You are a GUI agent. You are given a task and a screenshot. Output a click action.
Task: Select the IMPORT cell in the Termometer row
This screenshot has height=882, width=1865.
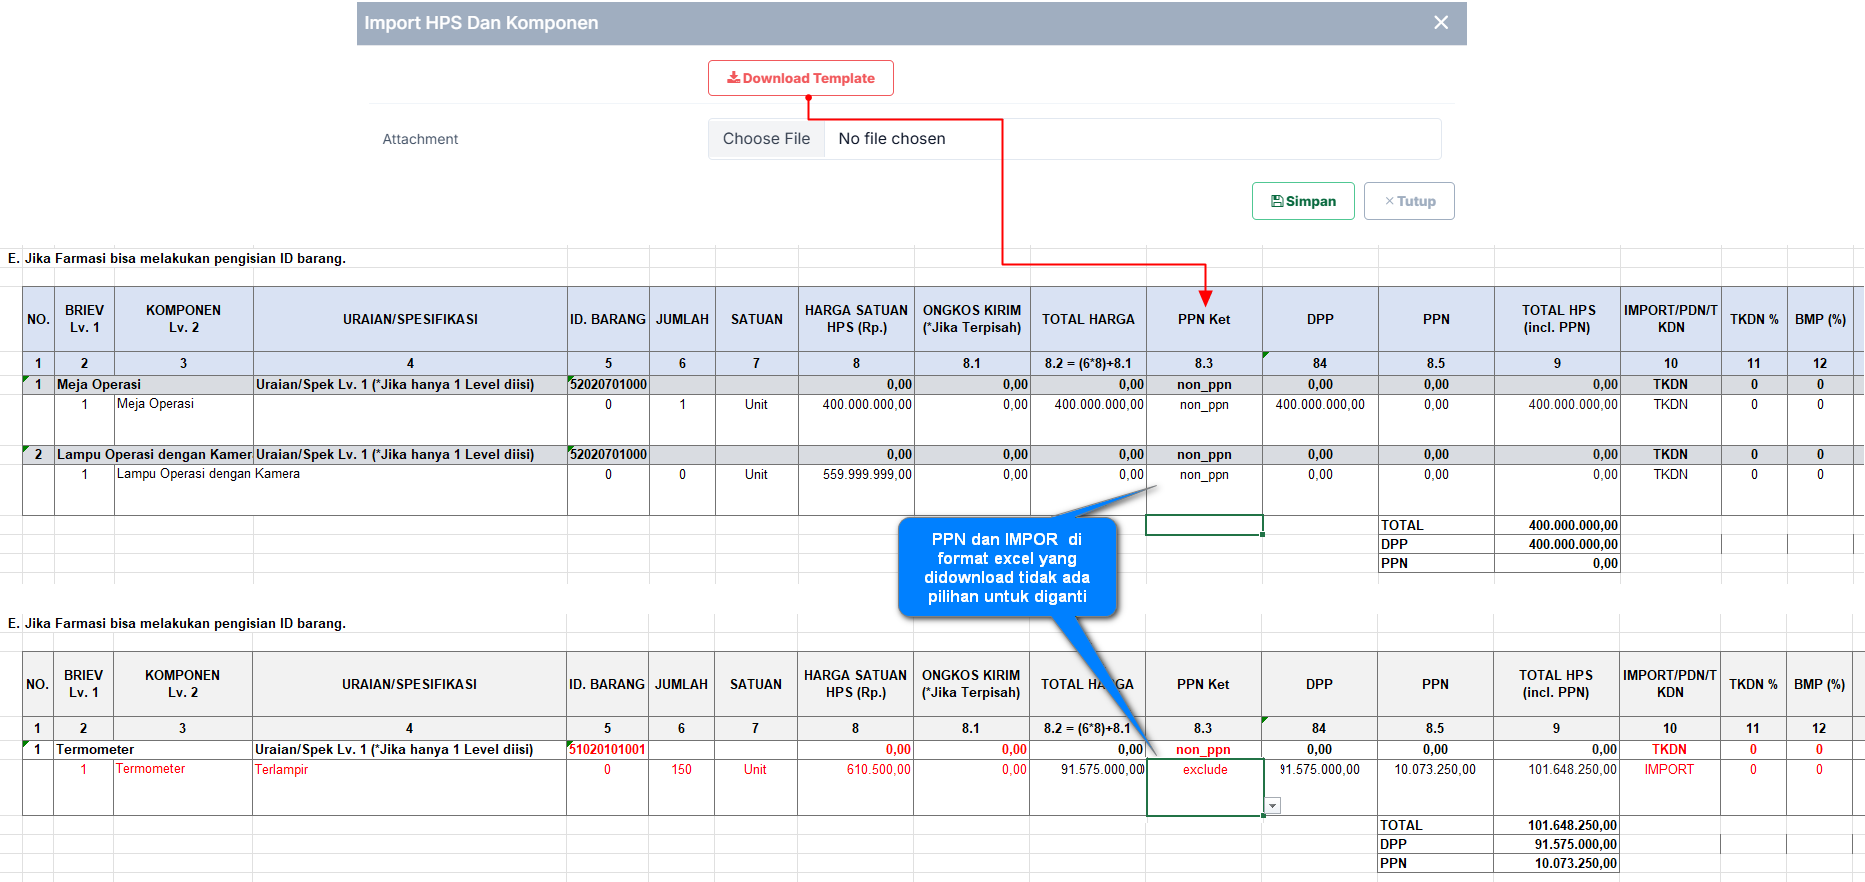tap(1669, 770)
